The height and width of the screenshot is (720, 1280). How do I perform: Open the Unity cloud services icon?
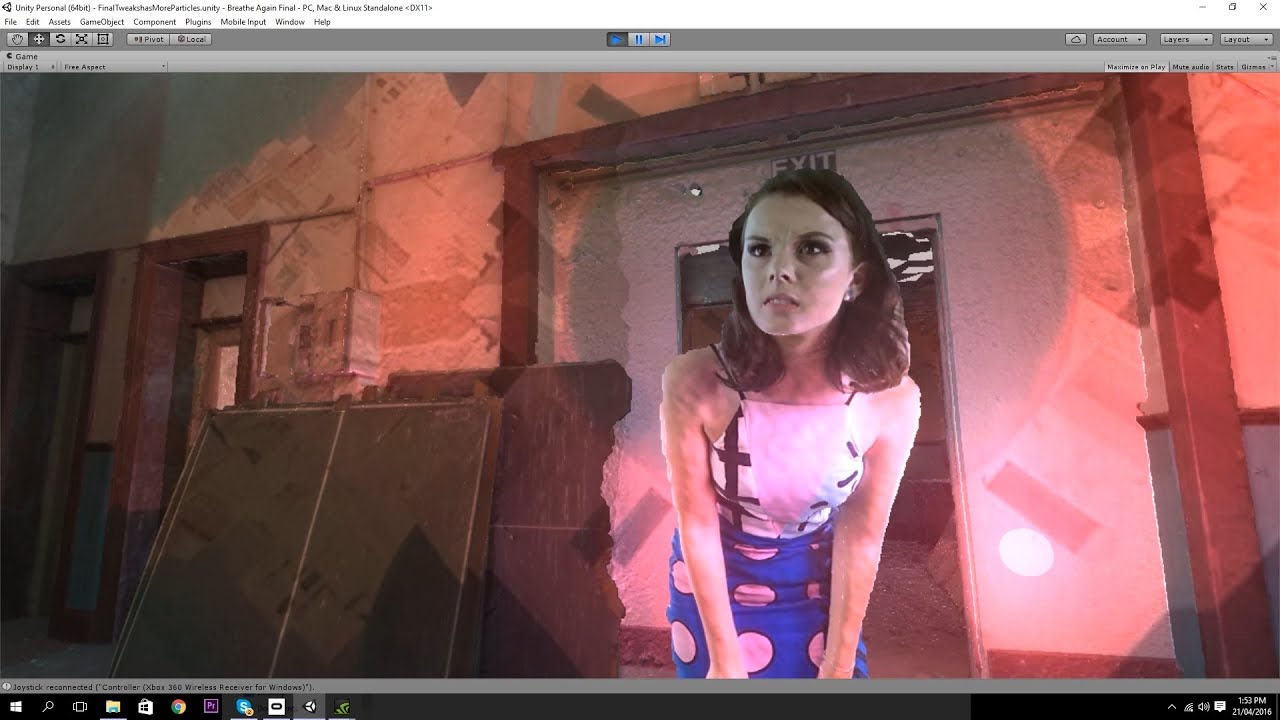click(x=1076, y=39)
